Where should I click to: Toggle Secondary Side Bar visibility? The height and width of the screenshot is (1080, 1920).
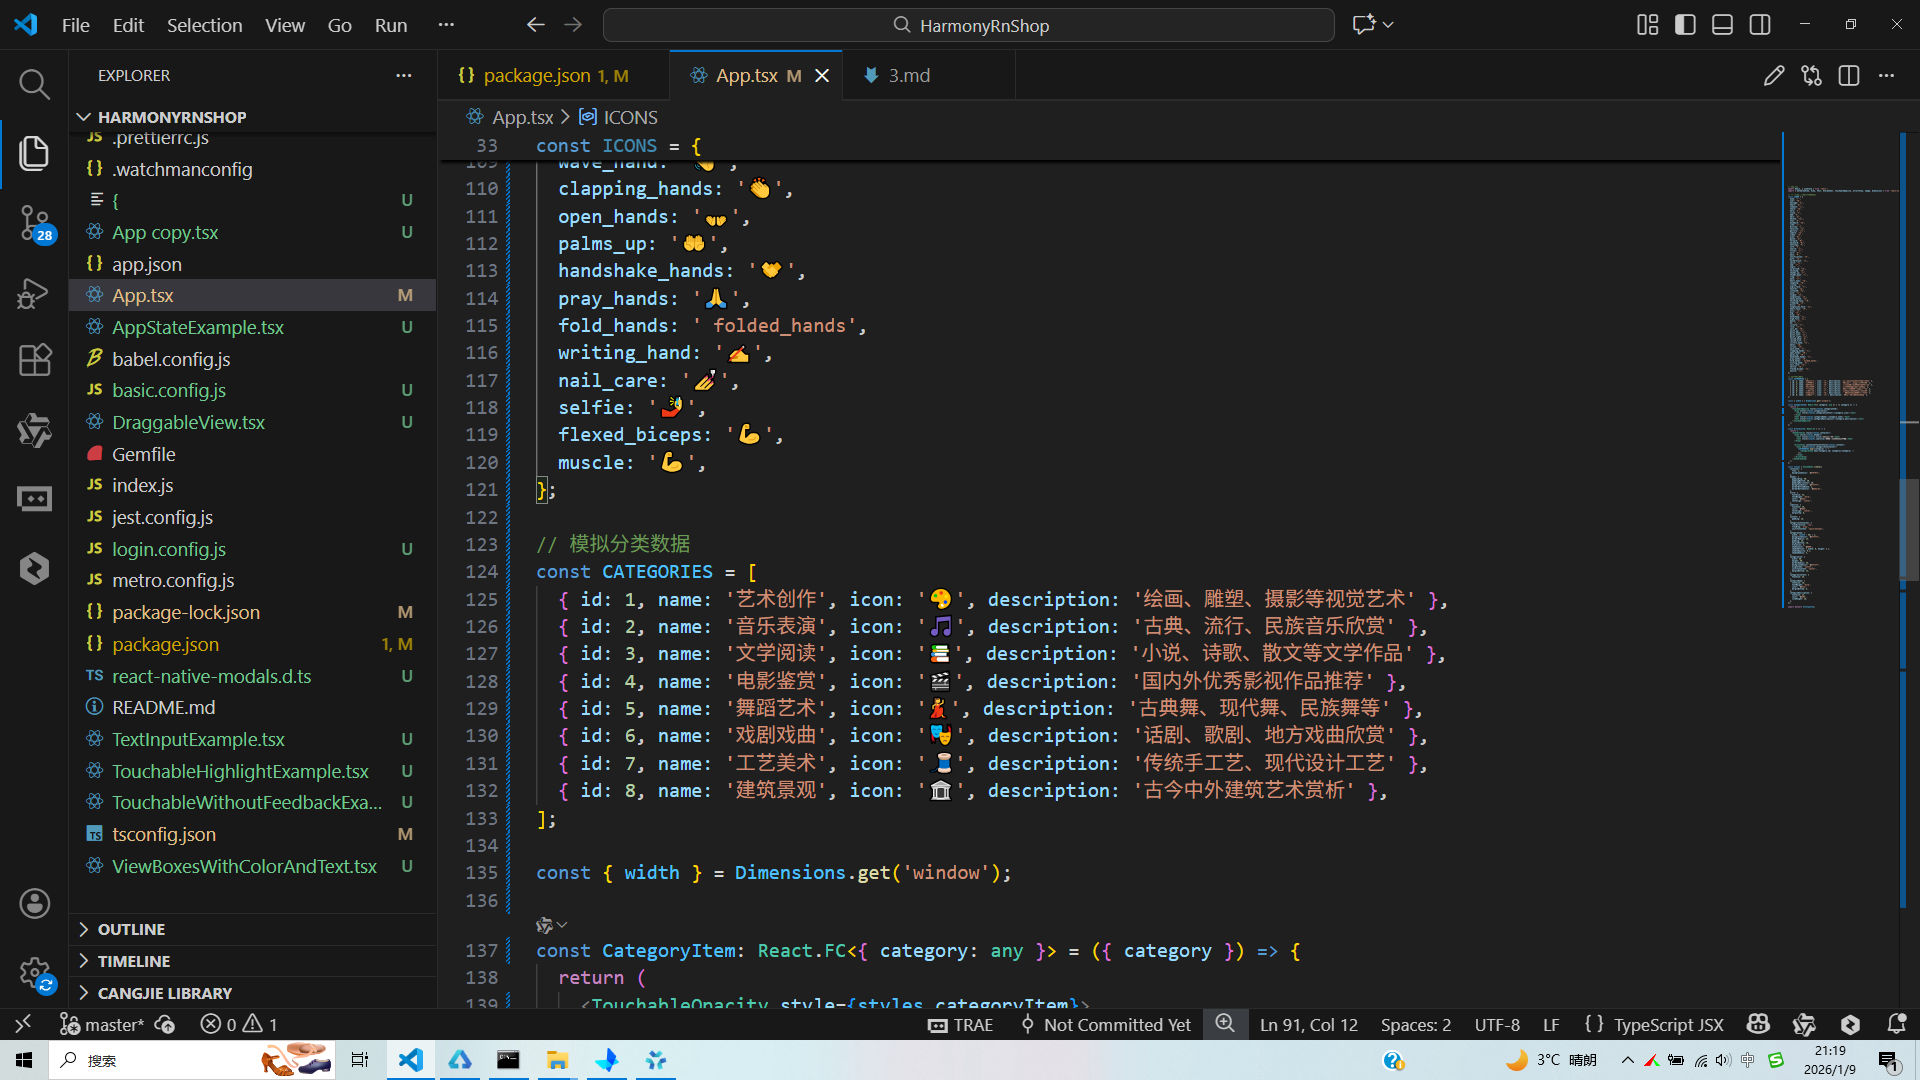(x=1760, y=25)
